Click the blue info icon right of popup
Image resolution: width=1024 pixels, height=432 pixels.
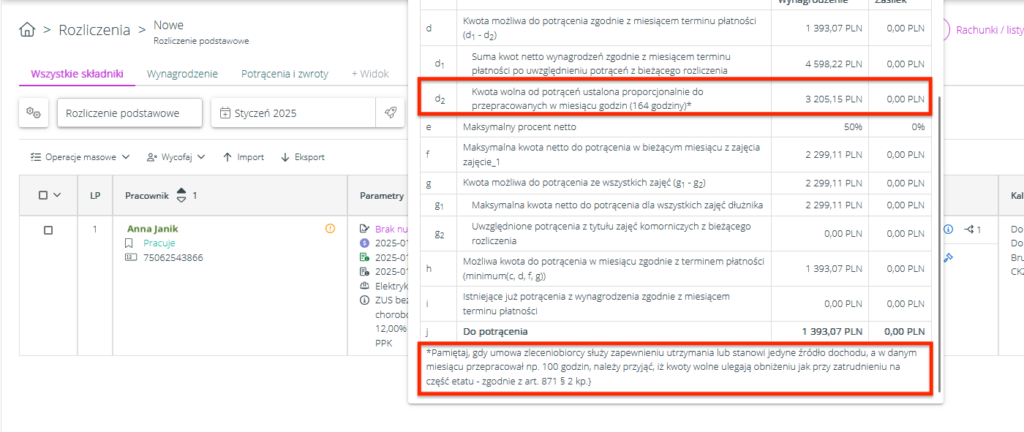[948, 230]
